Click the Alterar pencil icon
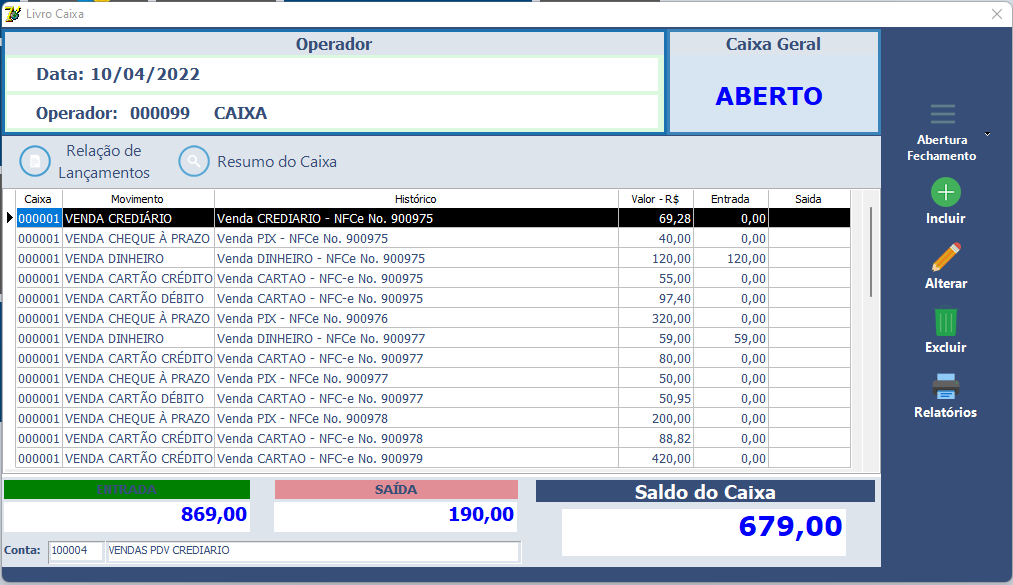 [945, 257]
